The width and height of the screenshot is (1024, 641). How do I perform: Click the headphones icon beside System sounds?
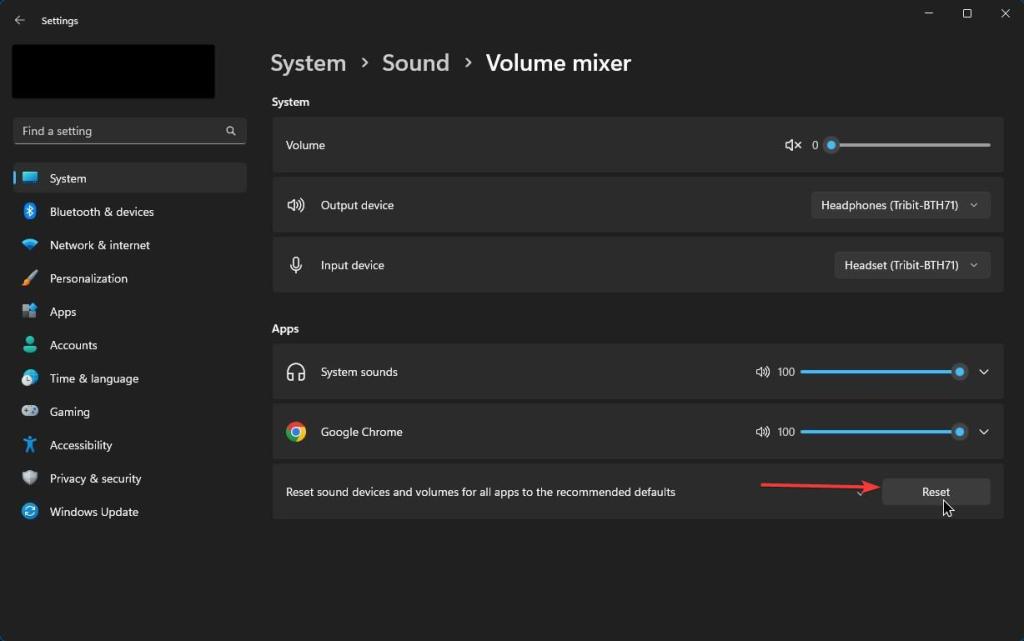point(296,371)
